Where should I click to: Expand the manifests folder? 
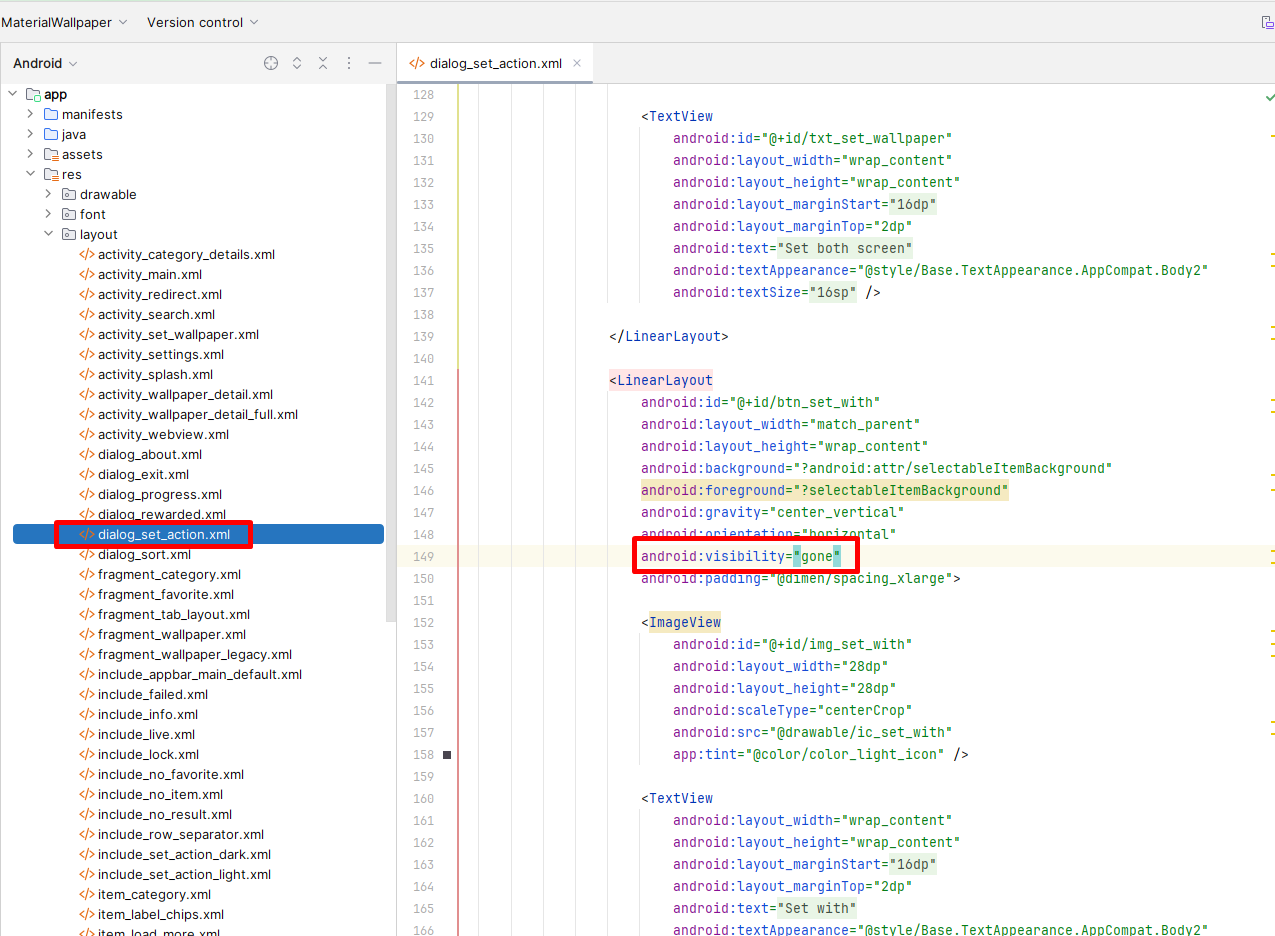(31, 114)
